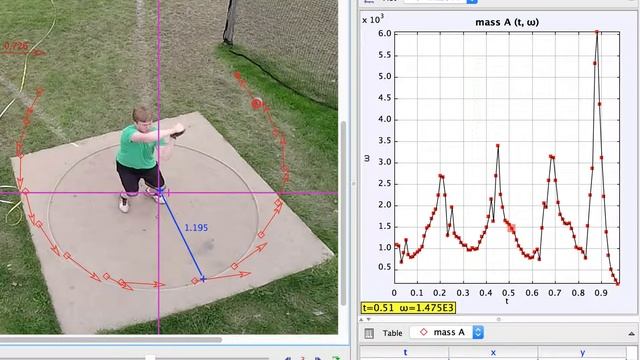
Task: Click the blue cross at the tape measure end
Action: [203, 279]
